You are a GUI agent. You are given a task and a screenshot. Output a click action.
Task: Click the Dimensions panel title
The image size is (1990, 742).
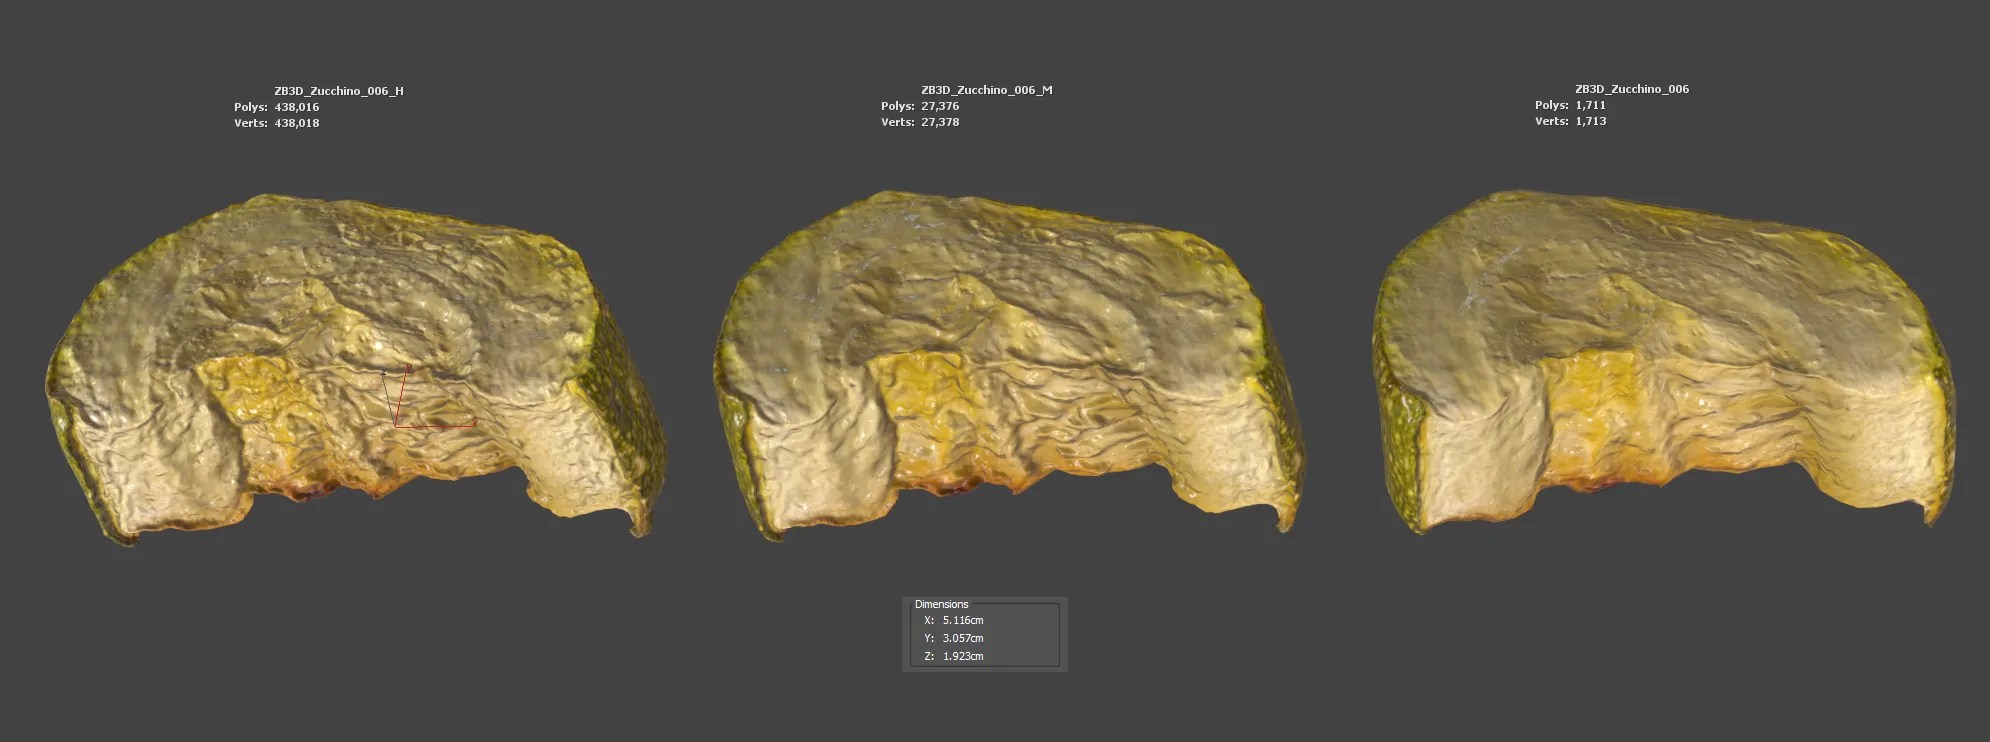tap(941, 604)
